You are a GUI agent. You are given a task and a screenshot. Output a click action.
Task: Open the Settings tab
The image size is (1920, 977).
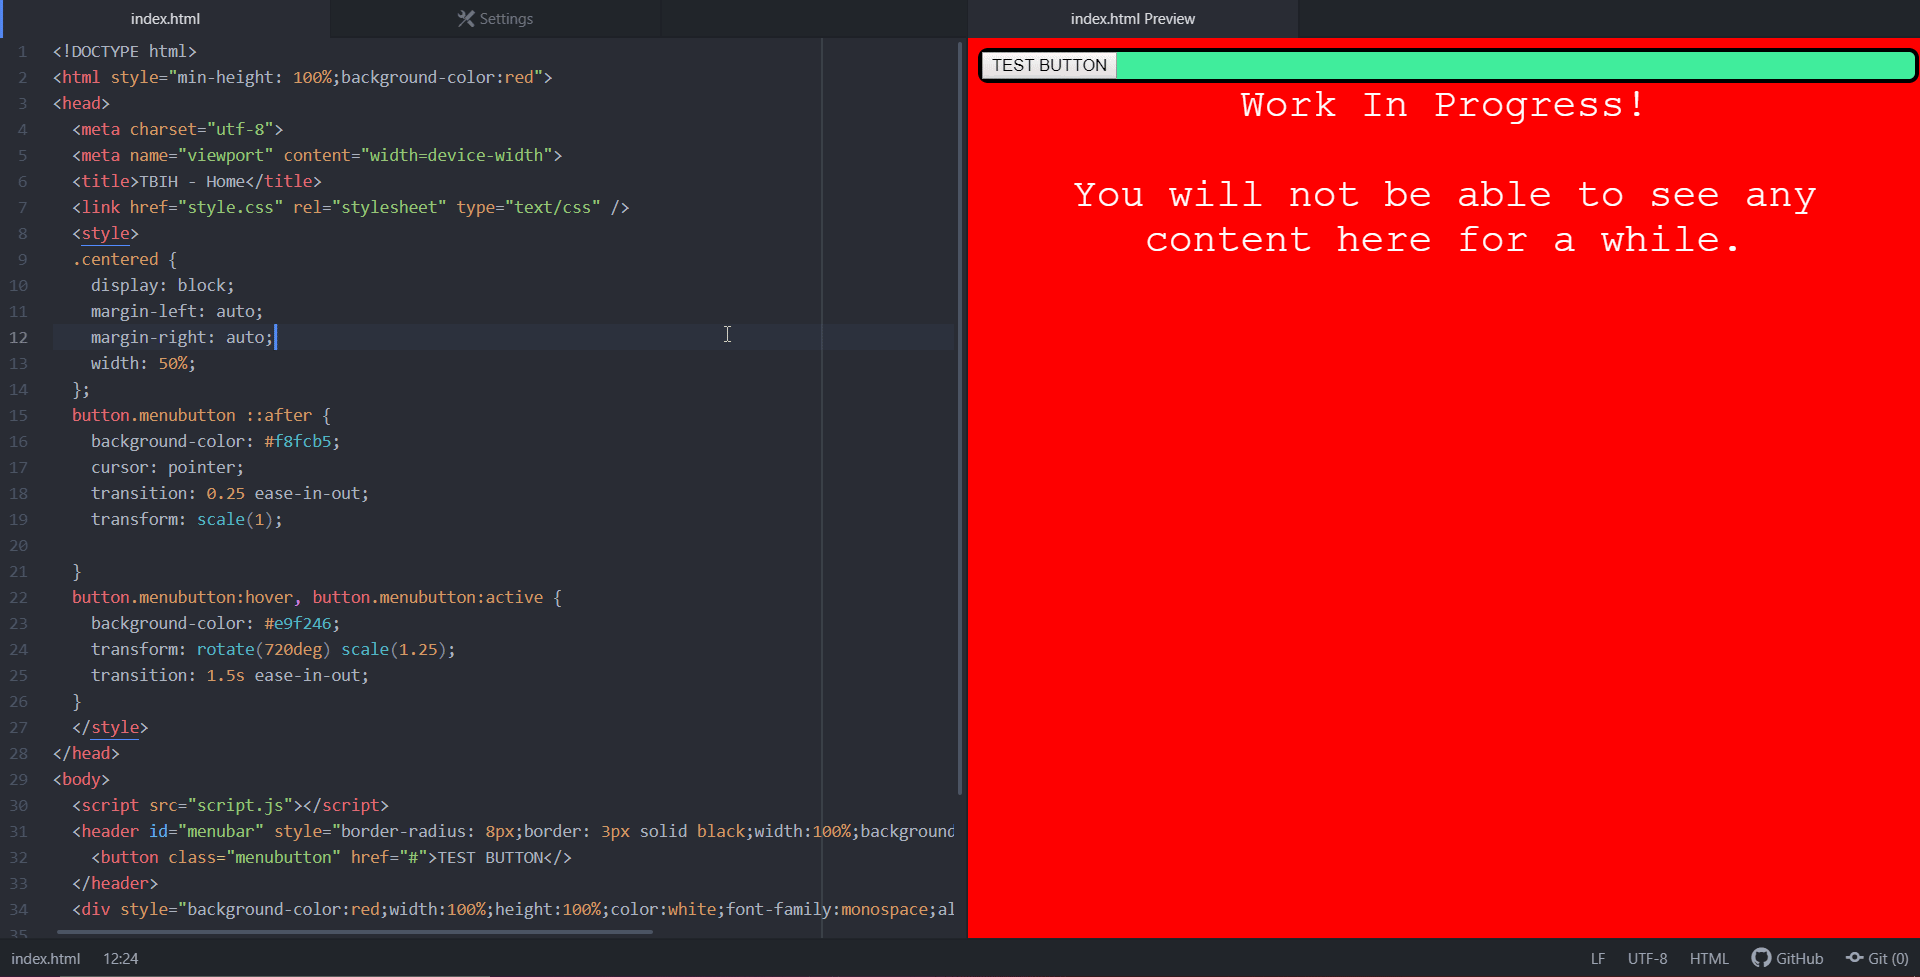click(495, 19)
